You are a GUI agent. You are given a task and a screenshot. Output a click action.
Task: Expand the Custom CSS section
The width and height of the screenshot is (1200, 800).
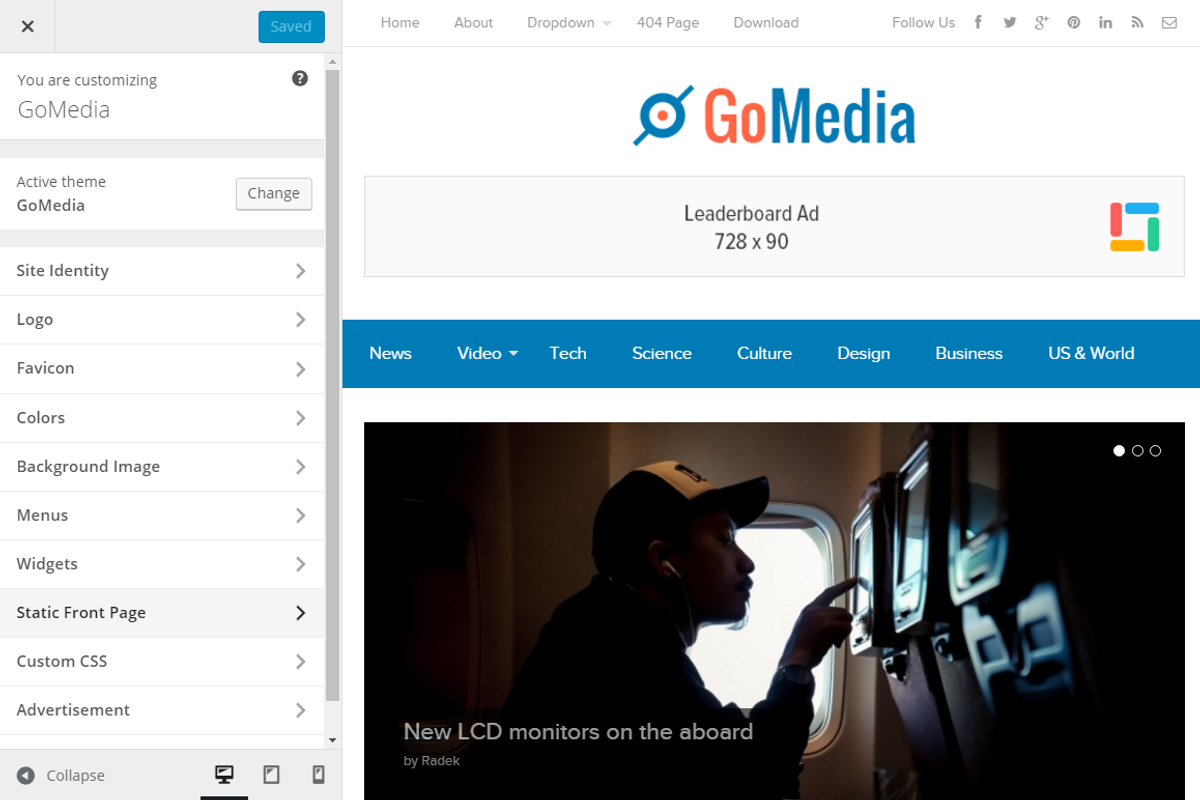(x=162, y=662)
